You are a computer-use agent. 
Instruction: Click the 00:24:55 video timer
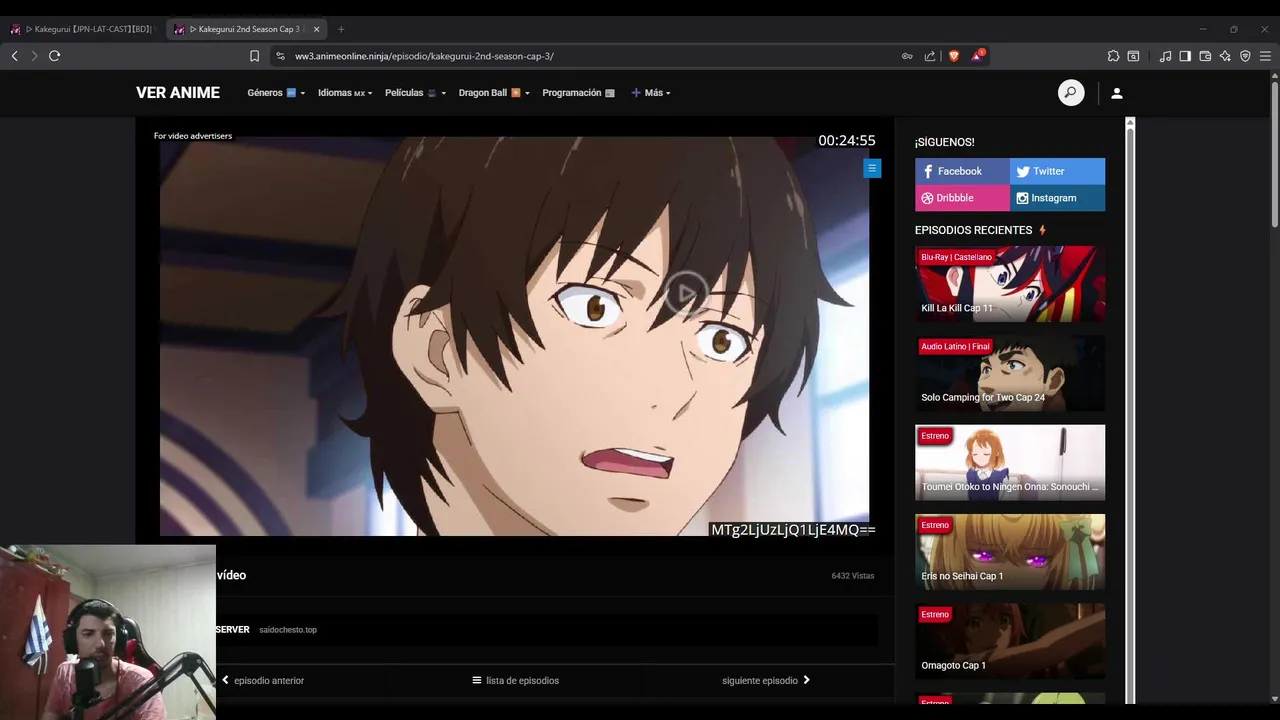(x=847, y=141)
